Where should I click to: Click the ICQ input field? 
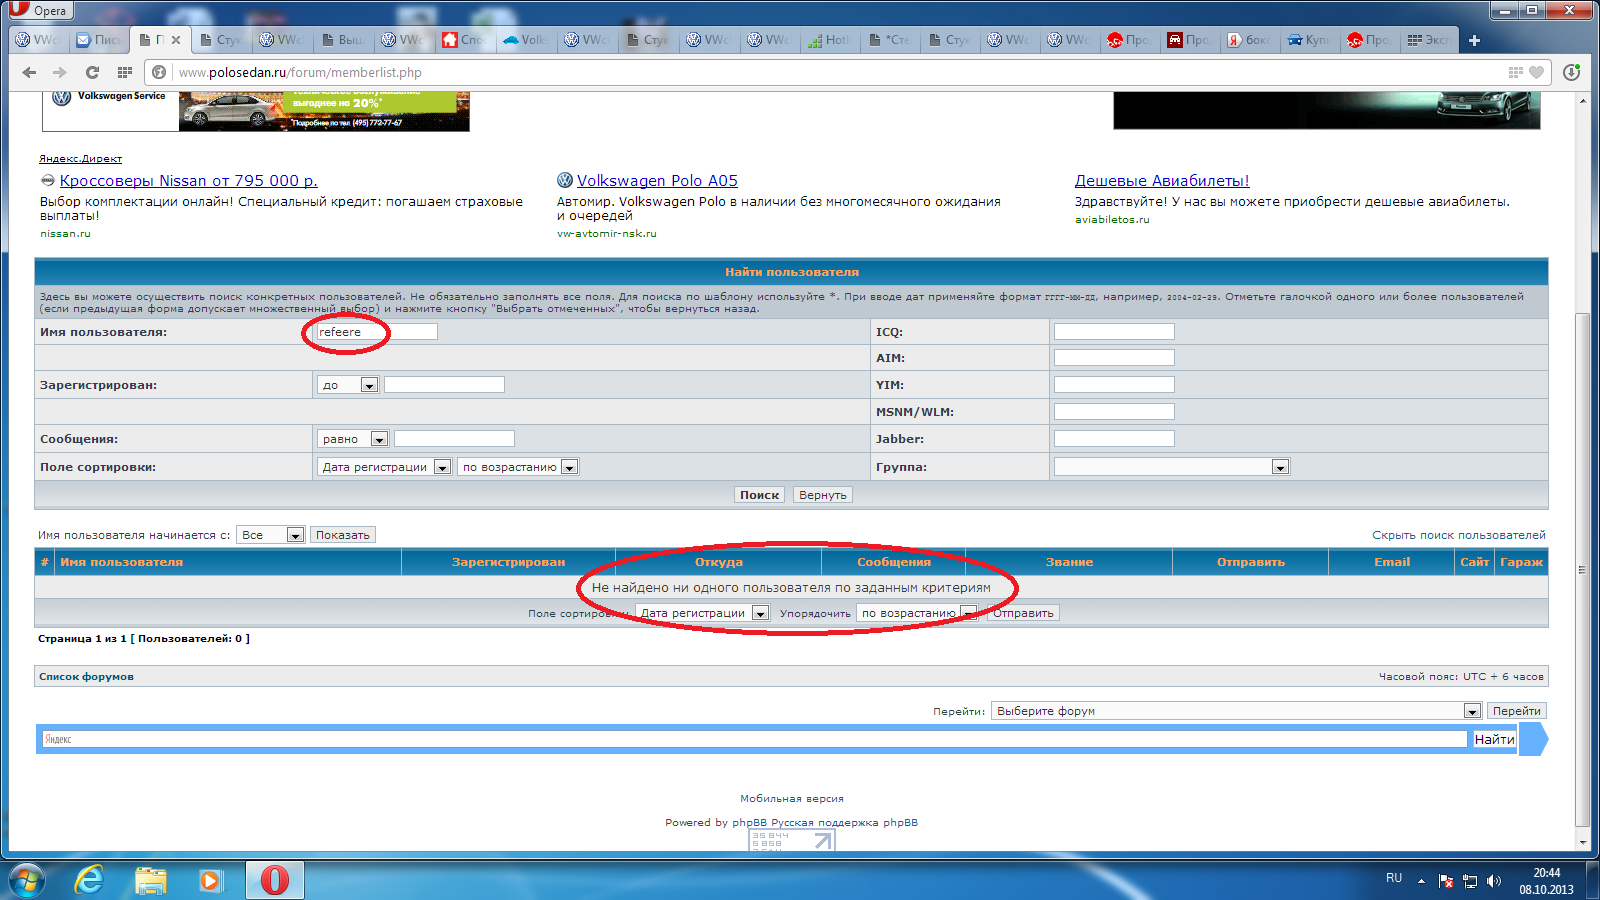pos(1114,332)
